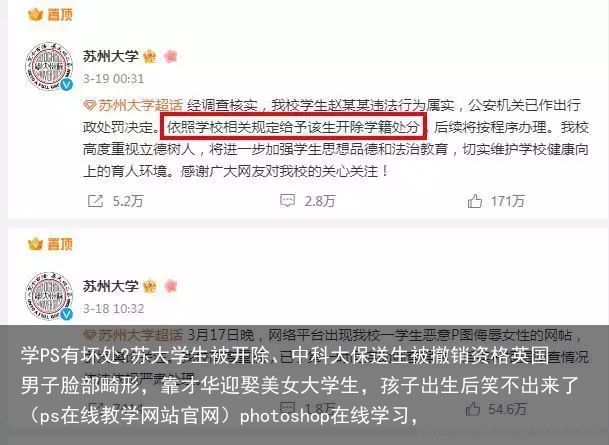Image resolution: width=609 pixels, height=445 pixels.
Task: Click the gold badge beside first 苏州大学 name
Action: [150, 57]
